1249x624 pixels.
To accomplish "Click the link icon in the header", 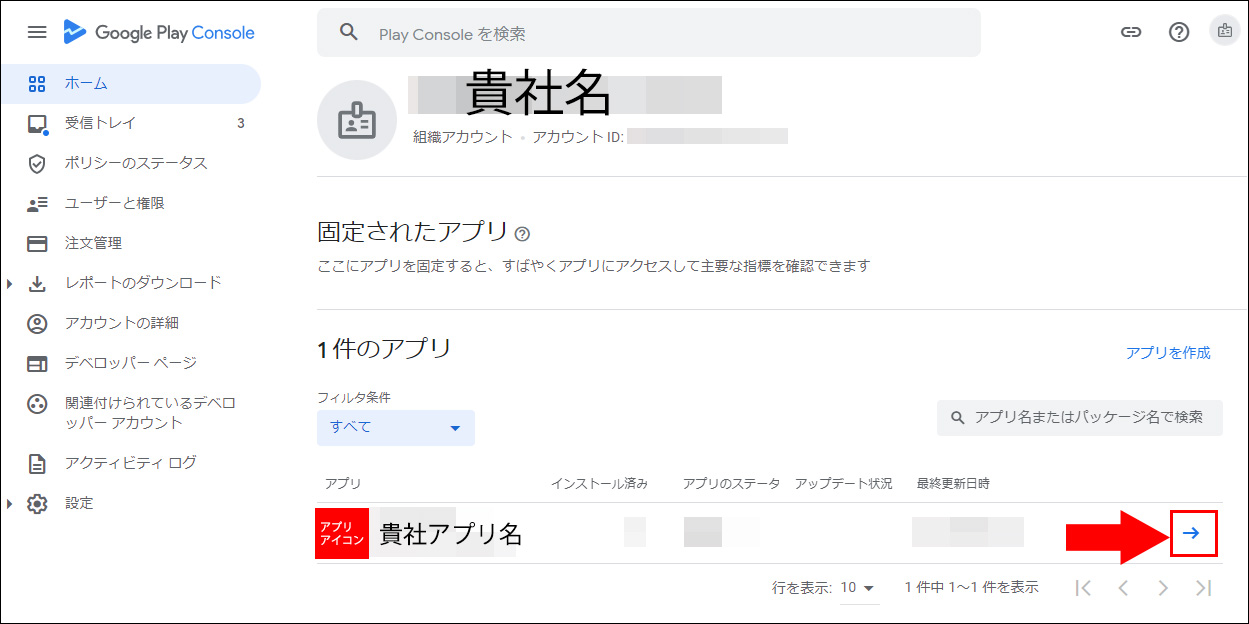I will (x=1131, y=32).
